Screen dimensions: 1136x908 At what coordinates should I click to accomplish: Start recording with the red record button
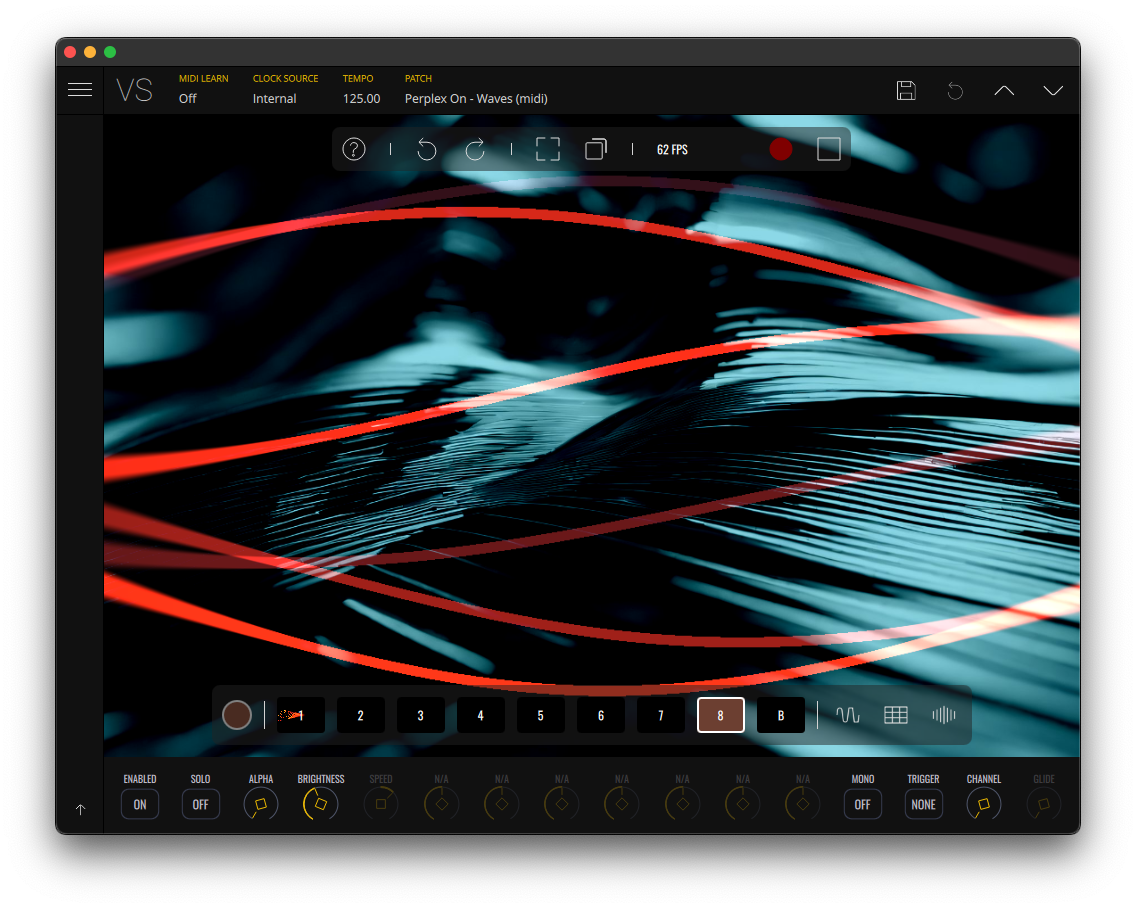[781, 149]
